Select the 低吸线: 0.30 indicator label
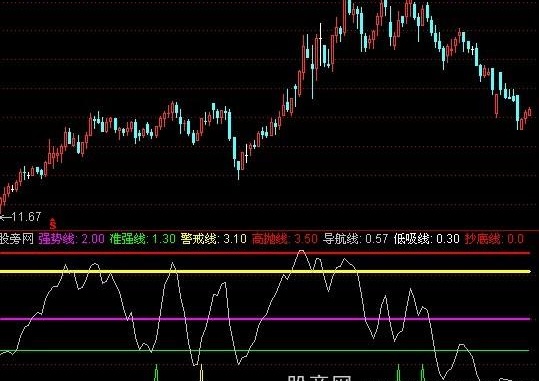This screenshot has height=381, width=539. click(427, 238)
